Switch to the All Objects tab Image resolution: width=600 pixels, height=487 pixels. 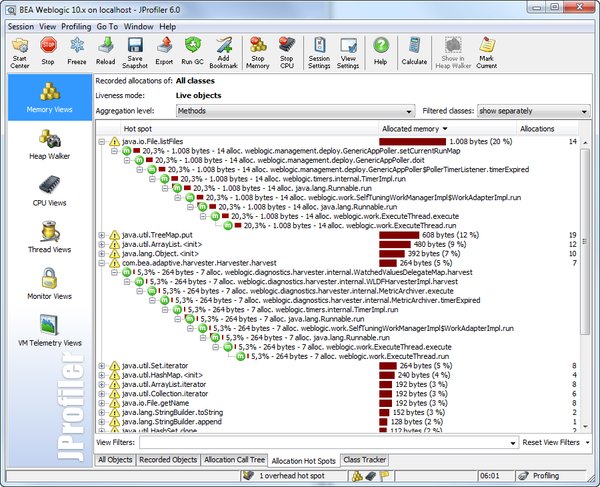[x=115, y=460]
